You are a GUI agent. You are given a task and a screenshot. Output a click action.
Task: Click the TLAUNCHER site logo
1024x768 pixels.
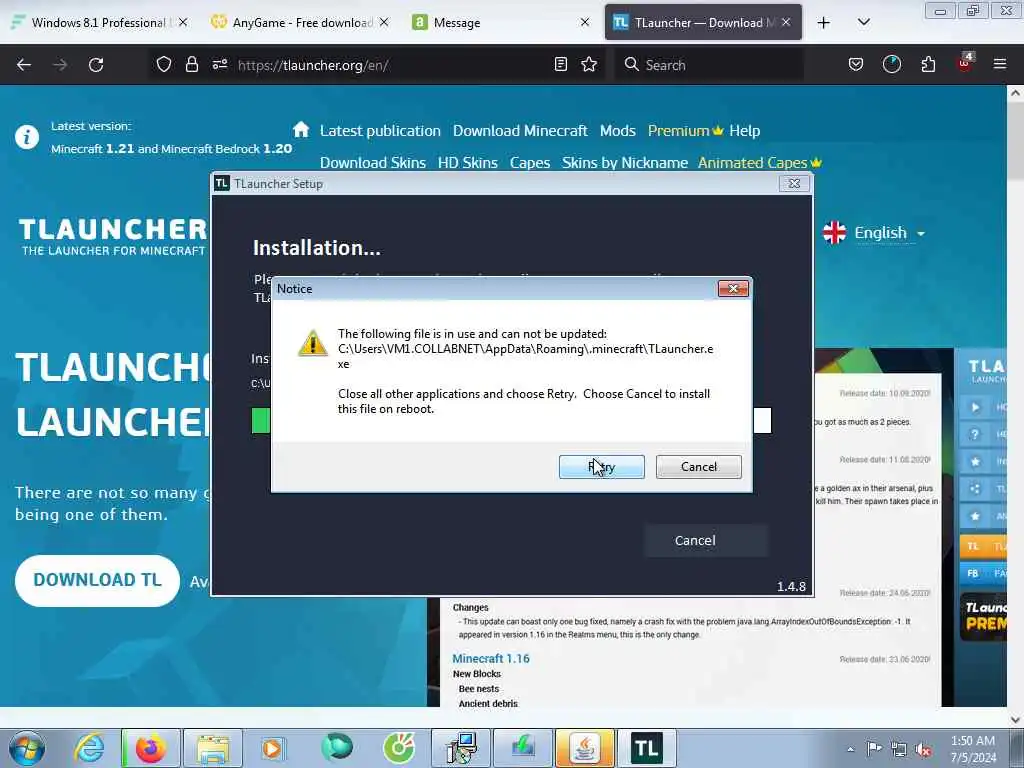113,236
